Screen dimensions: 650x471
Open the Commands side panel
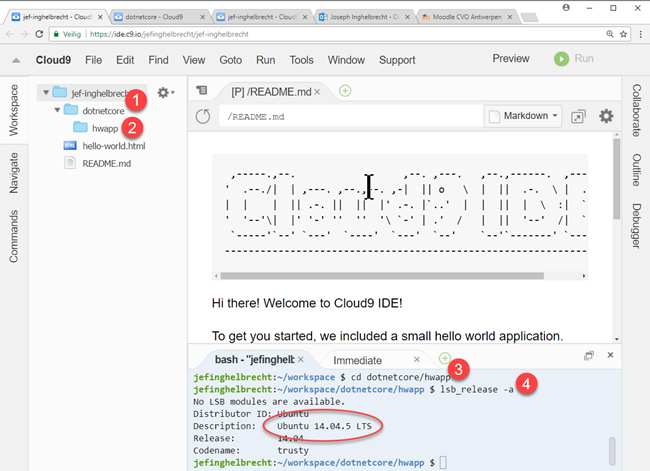coord(14,236)
